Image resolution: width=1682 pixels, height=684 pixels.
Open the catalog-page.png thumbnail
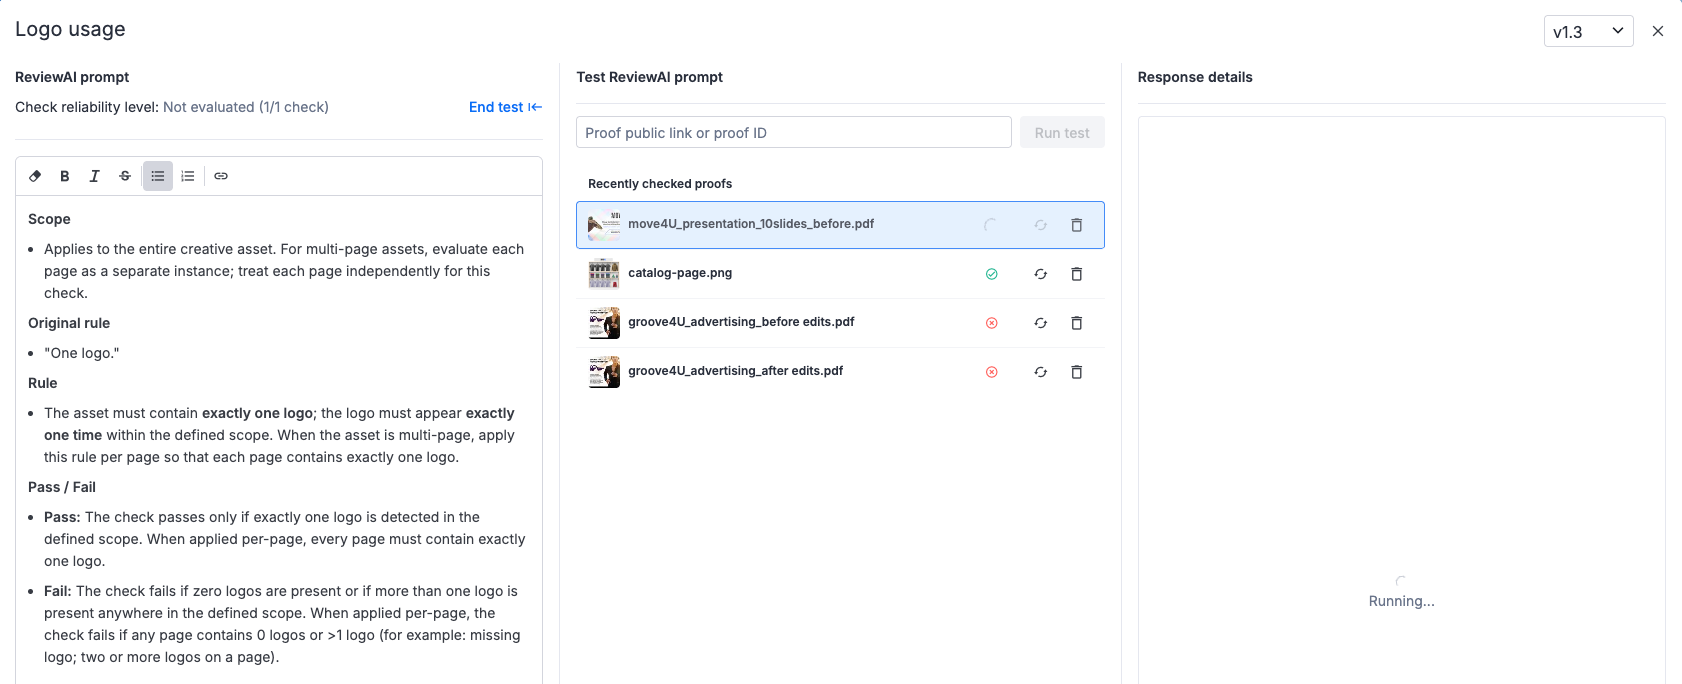pos(604,273)
